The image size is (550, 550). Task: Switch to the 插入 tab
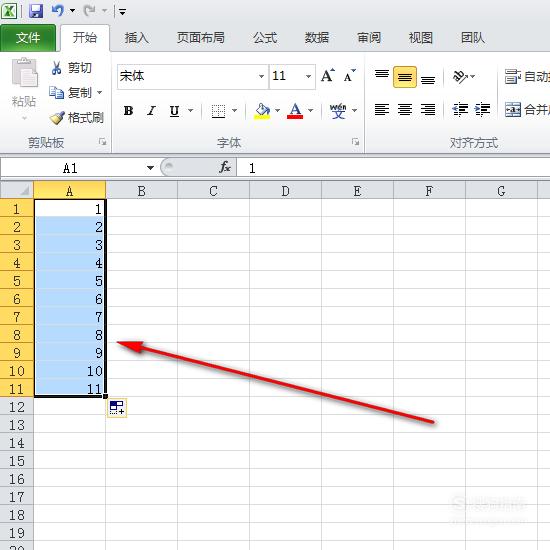click(136, 38)
